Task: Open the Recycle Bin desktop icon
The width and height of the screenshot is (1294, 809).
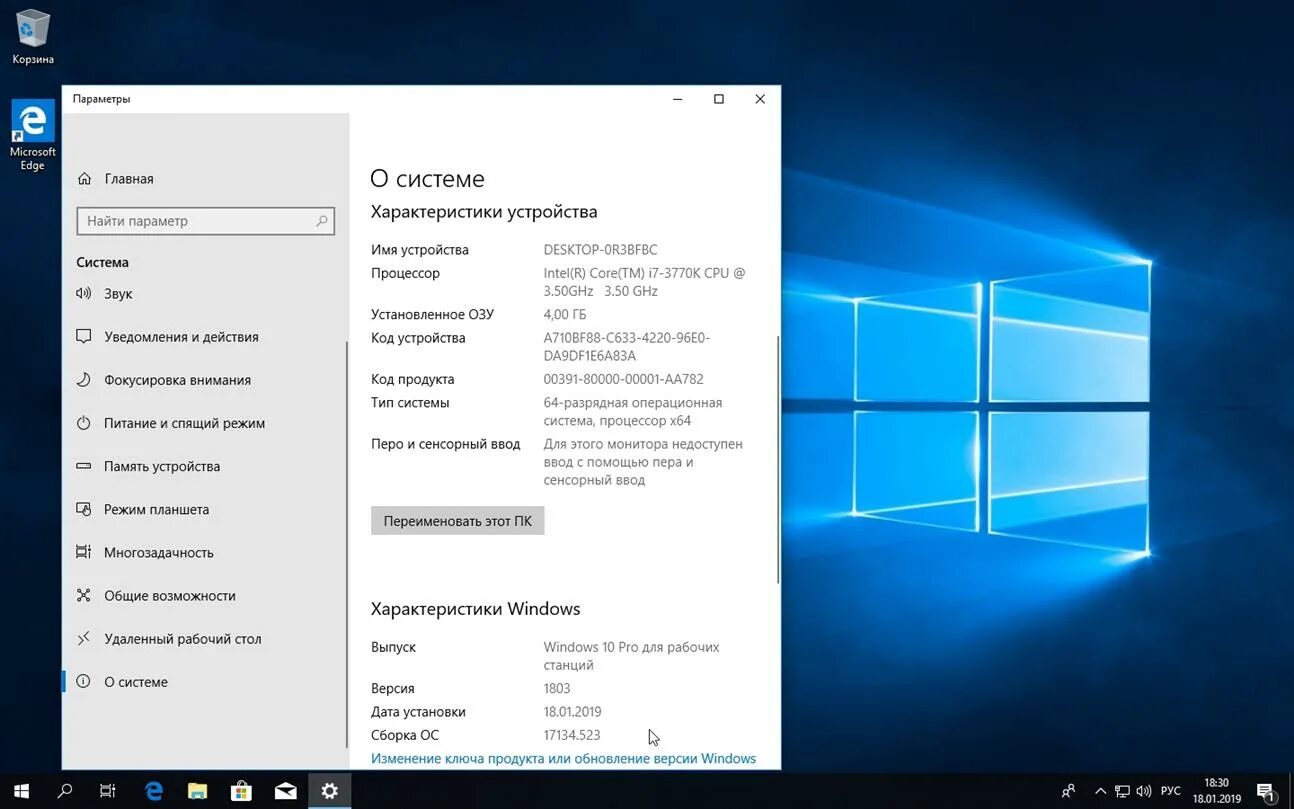Action: coord(33,37)
